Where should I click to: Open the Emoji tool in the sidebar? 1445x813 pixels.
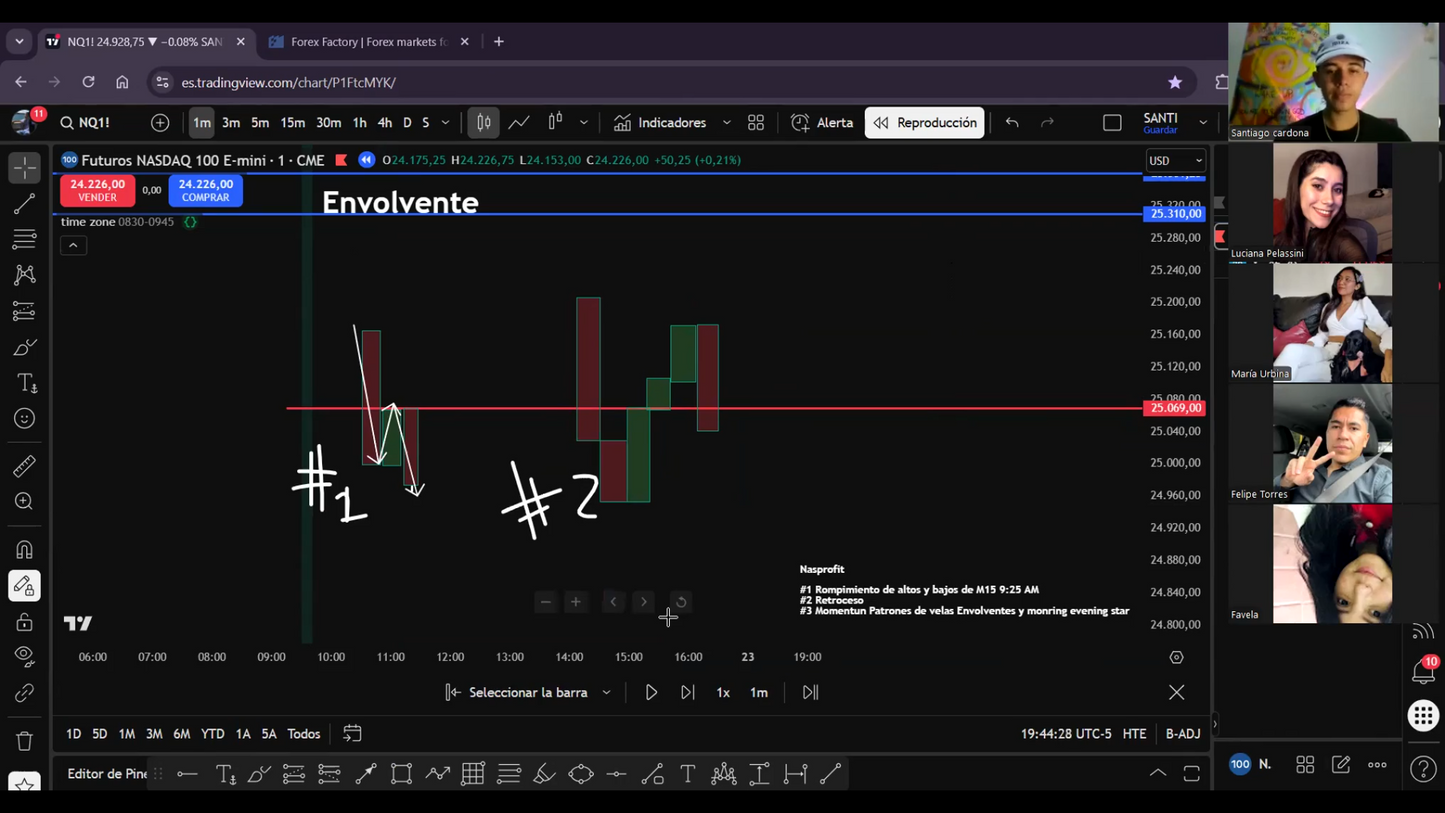tap(24, 418)
